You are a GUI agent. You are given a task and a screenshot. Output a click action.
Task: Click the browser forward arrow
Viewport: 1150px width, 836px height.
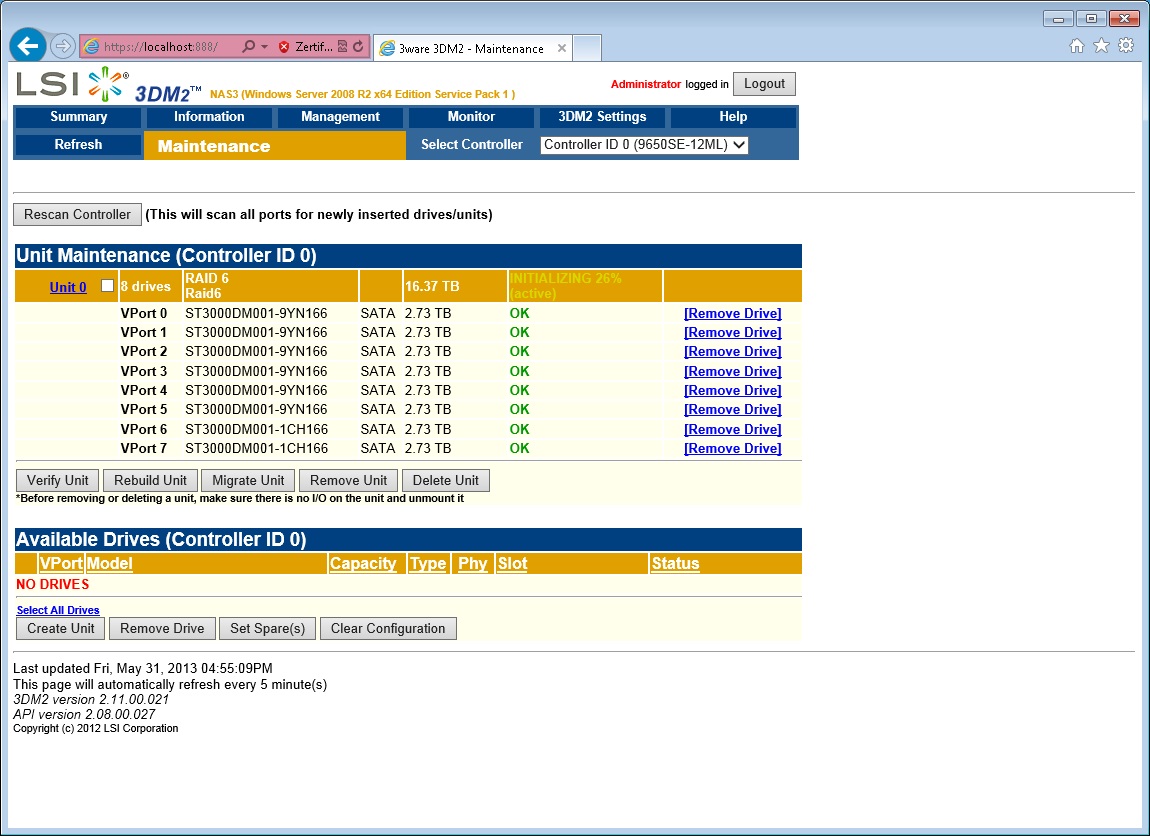tap(63, 47)
